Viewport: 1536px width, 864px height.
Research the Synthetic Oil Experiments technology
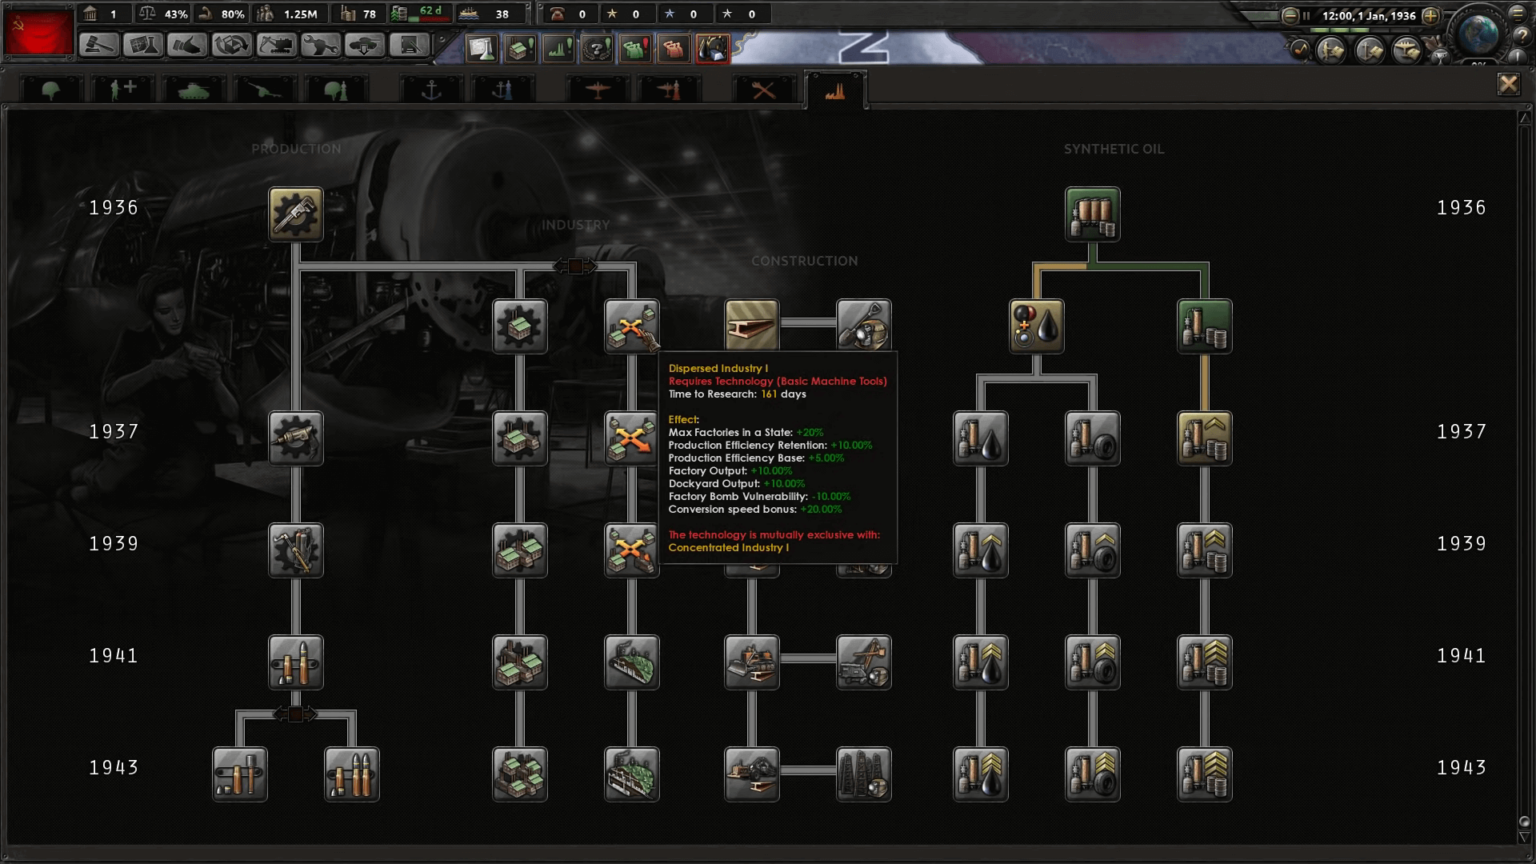[x=1091, y=212]
